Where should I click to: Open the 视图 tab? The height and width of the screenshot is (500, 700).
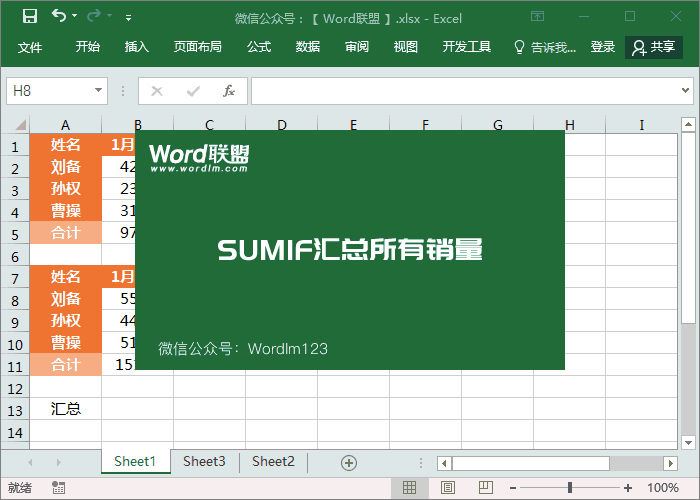click(x=405, y=46)
